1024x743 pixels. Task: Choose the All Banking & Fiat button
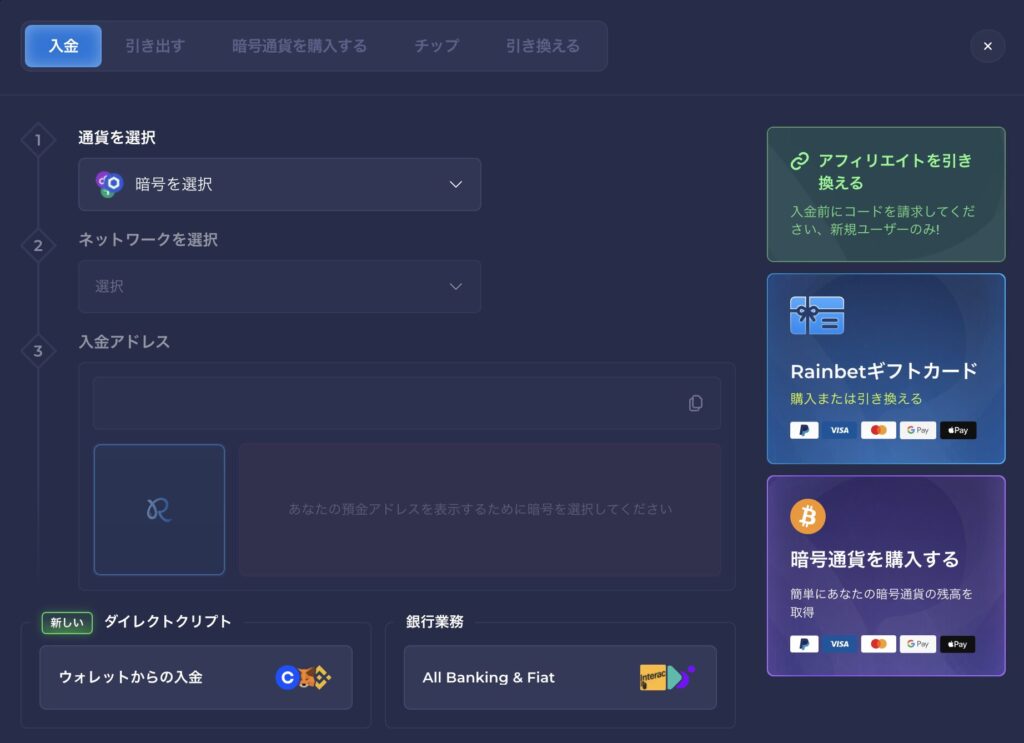click(x=560, y=677)
